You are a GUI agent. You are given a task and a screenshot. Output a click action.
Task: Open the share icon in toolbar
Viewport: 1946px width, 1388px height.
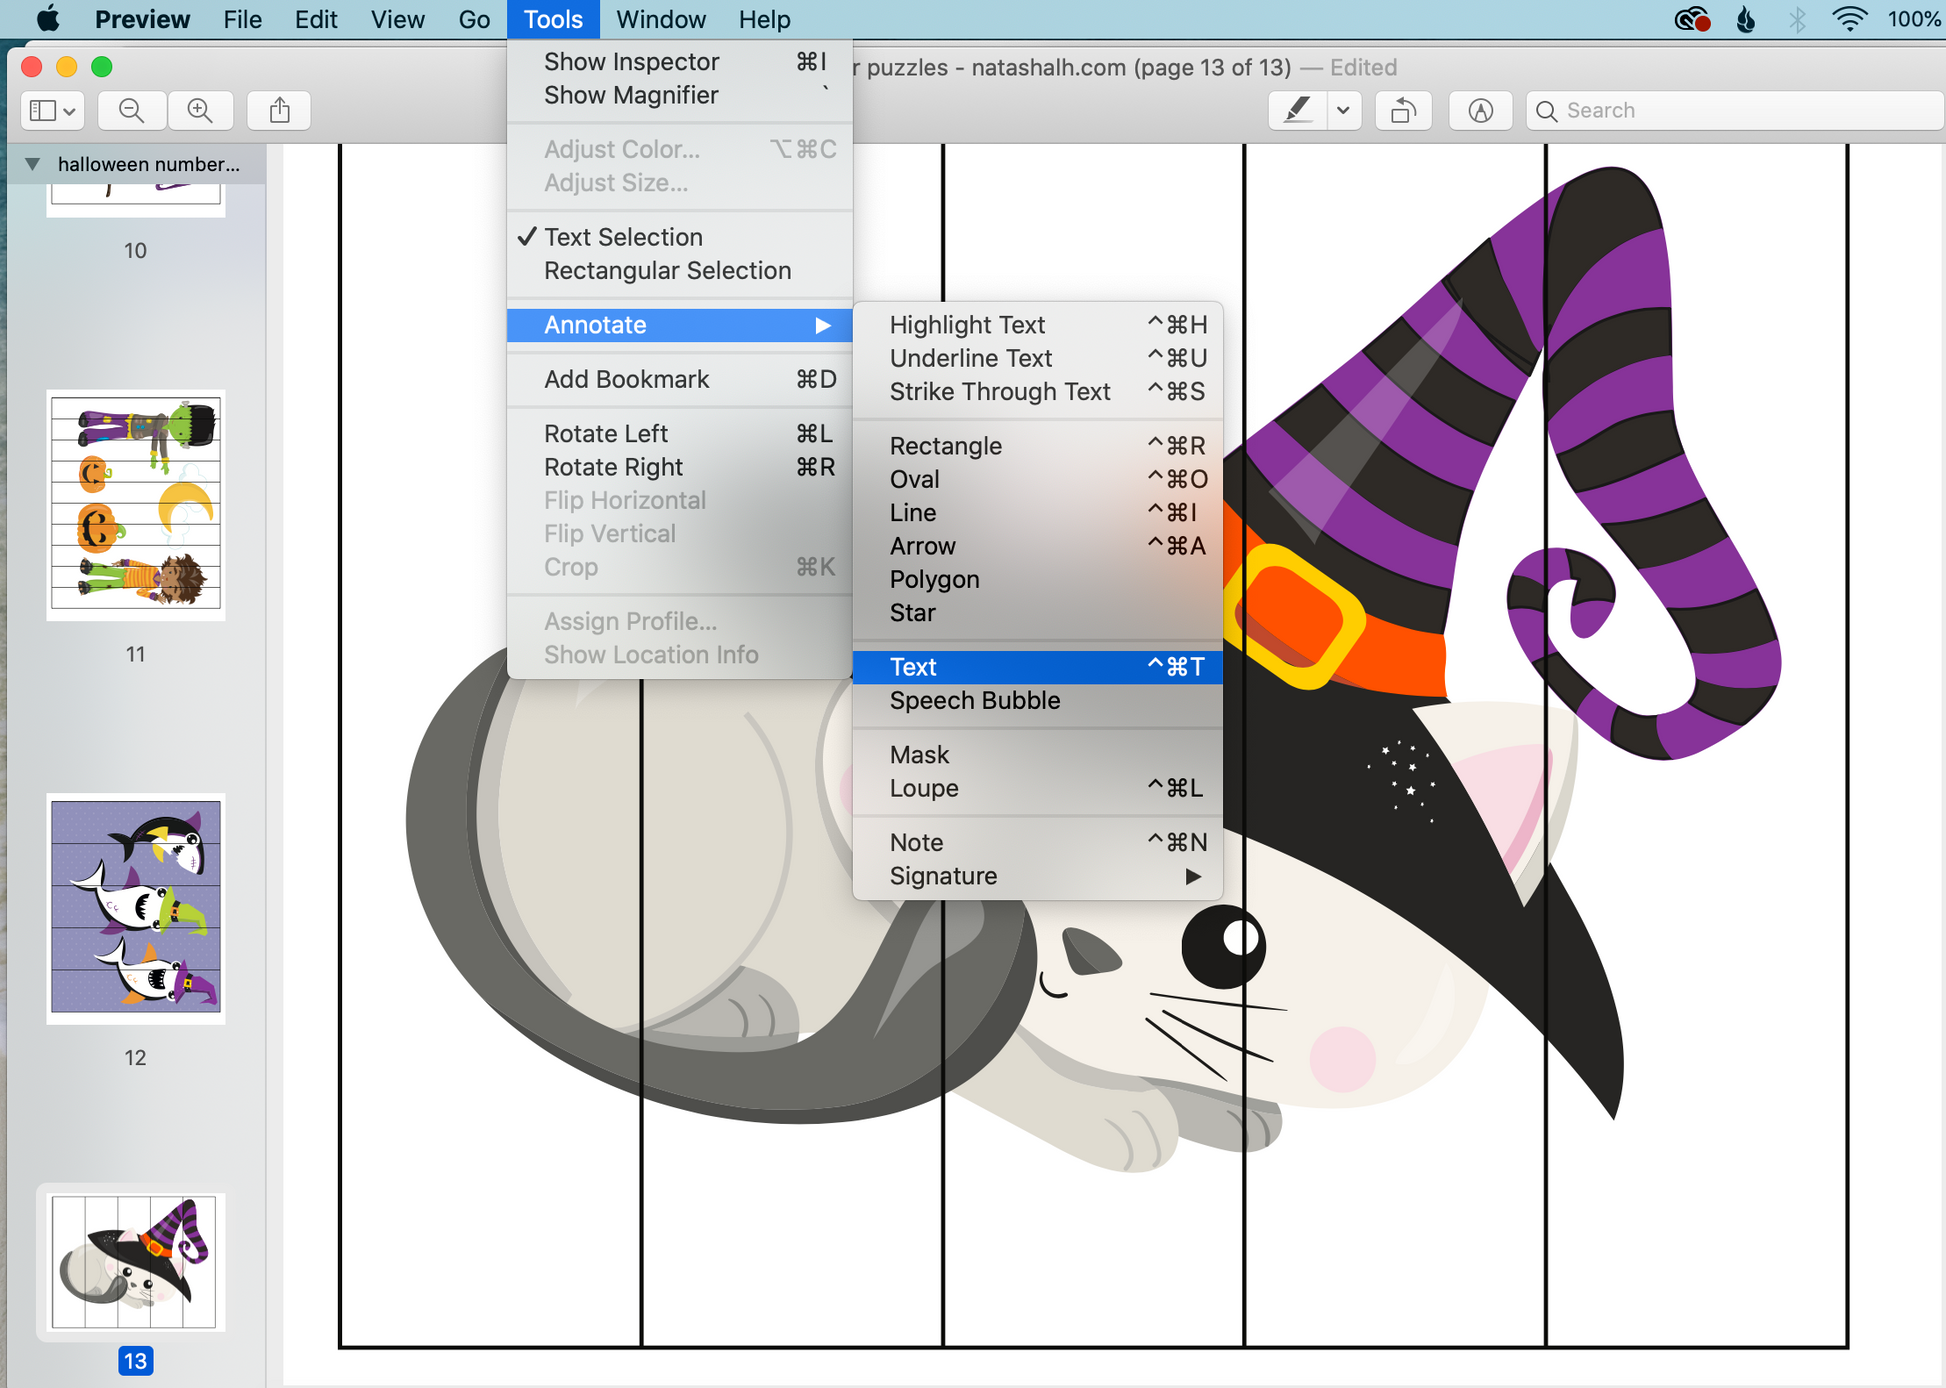pos(280,111)
